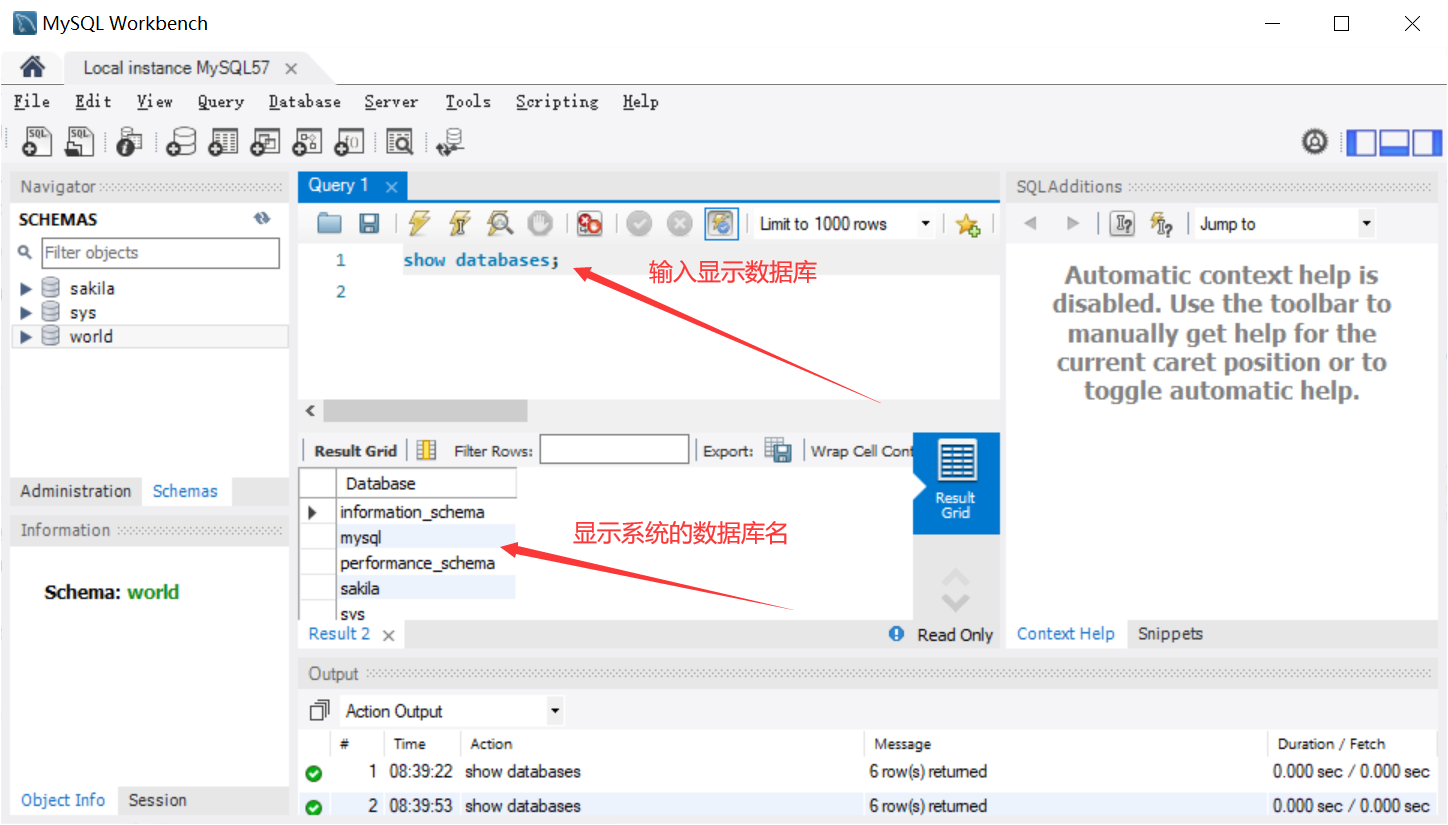This screenshot has width=1448, height=825.
Task: Open the Database menu
Action: click(304, 101)
